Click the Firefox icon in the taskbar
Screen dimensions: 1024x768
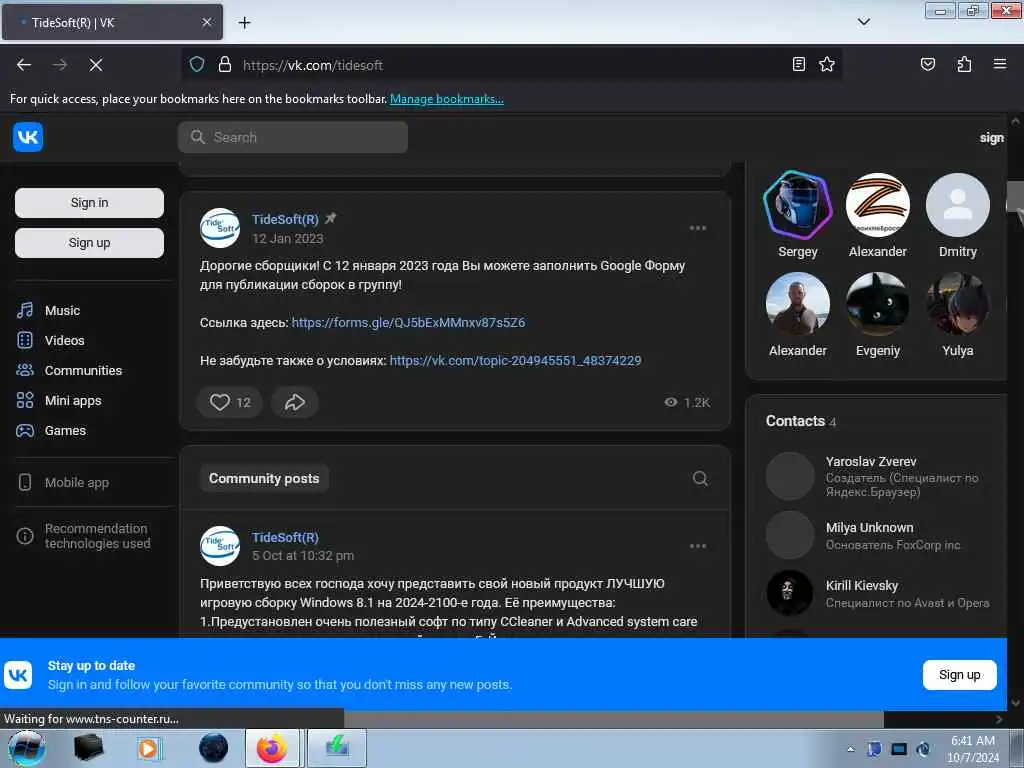[x=272, y=748]
